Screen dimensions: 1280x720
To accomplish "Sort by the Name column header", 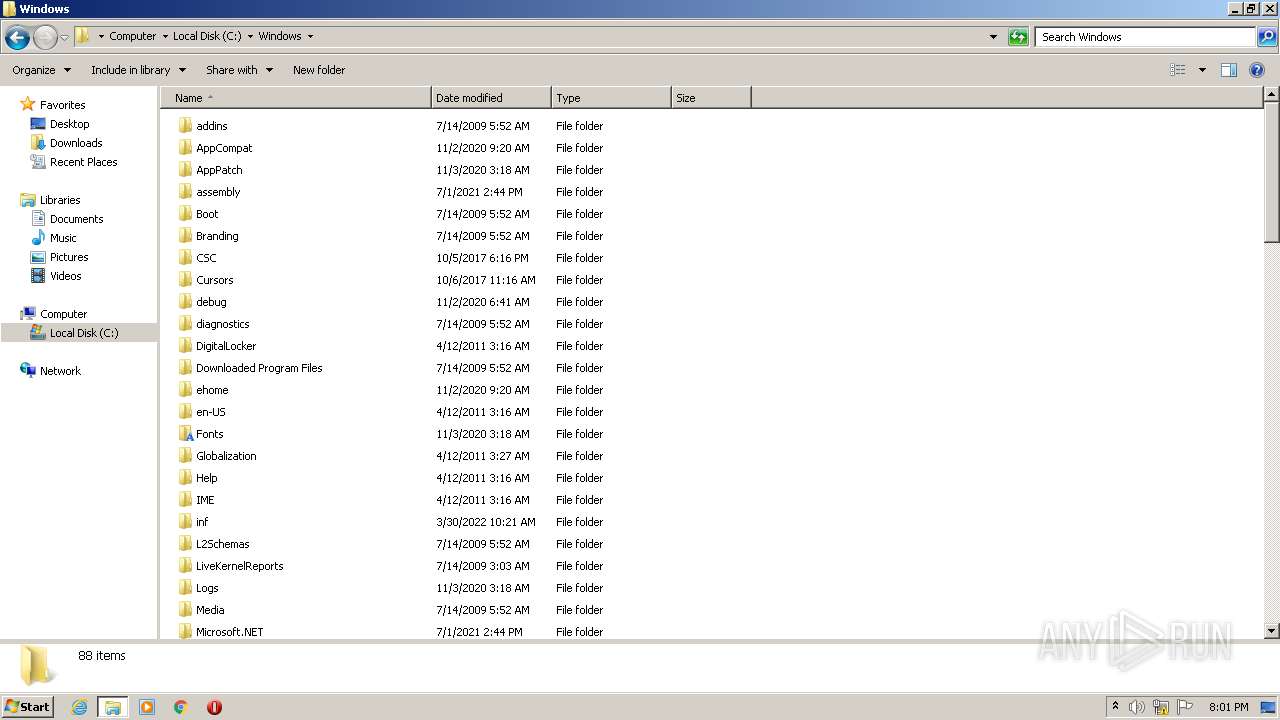I will point(297,98).
